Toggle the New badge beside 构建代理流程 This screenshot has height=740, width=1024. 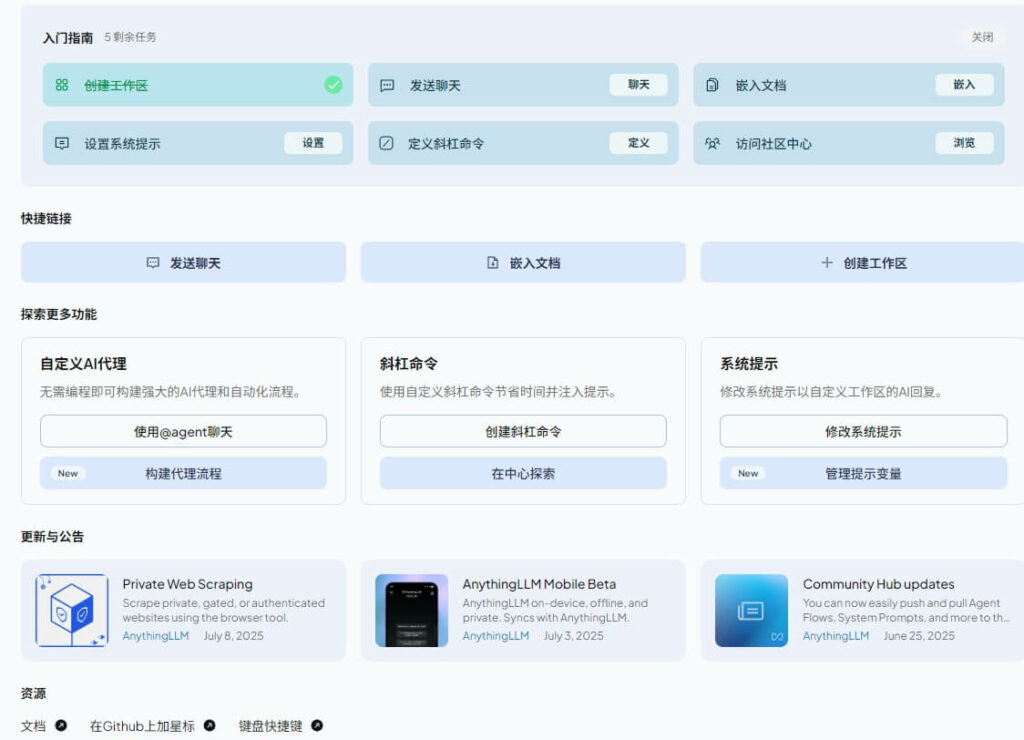coord(67,473)
